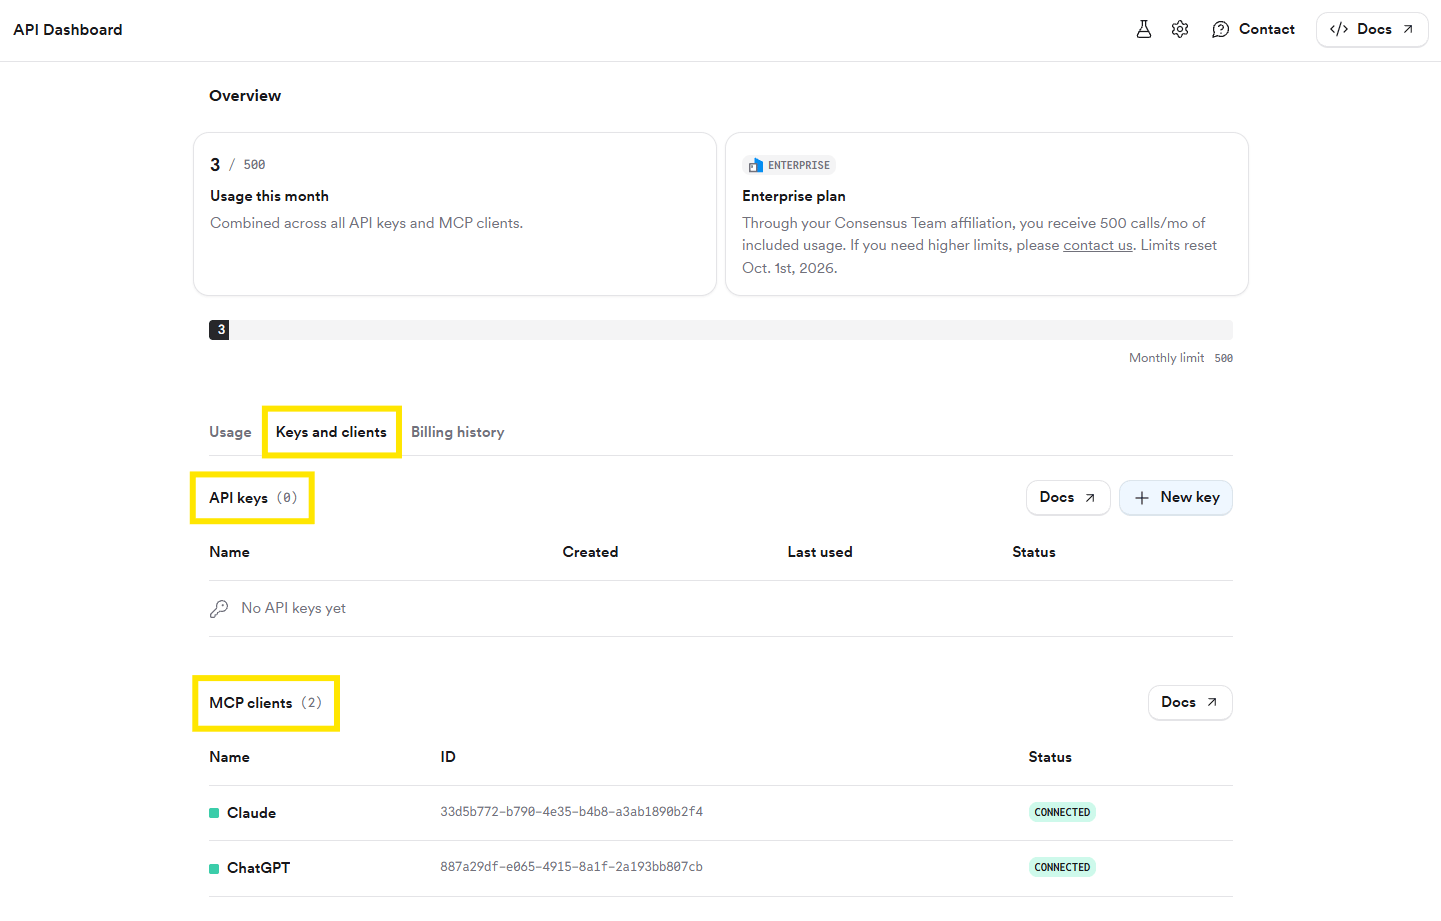1441x921 pixels.
Task: Click the monthly usage progress bar track
Action: 721,330
